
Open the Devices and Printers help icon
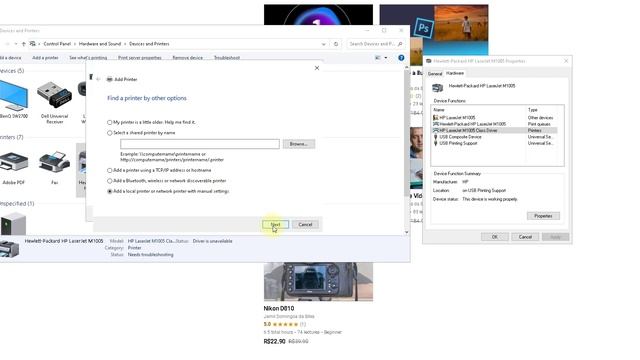coord(401,58)
